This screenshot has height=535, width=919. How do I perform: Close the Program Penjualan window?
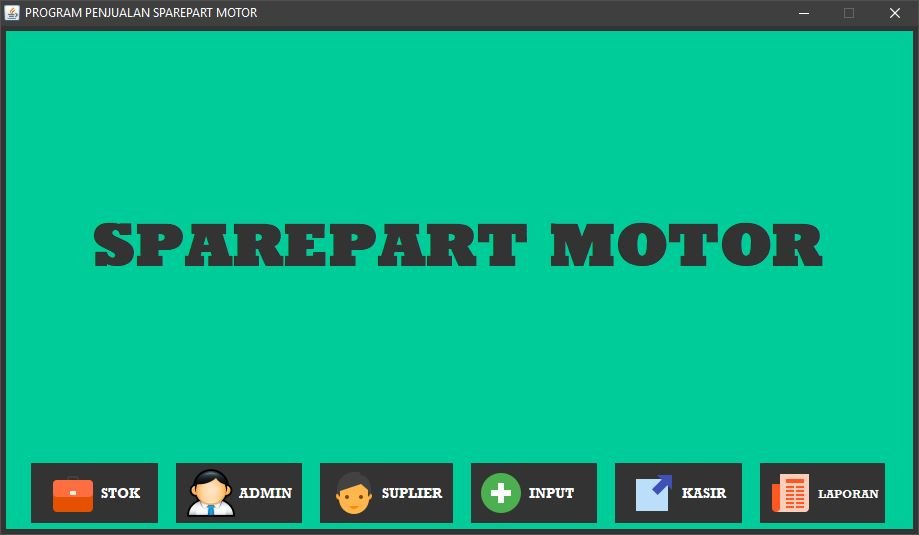895,13
